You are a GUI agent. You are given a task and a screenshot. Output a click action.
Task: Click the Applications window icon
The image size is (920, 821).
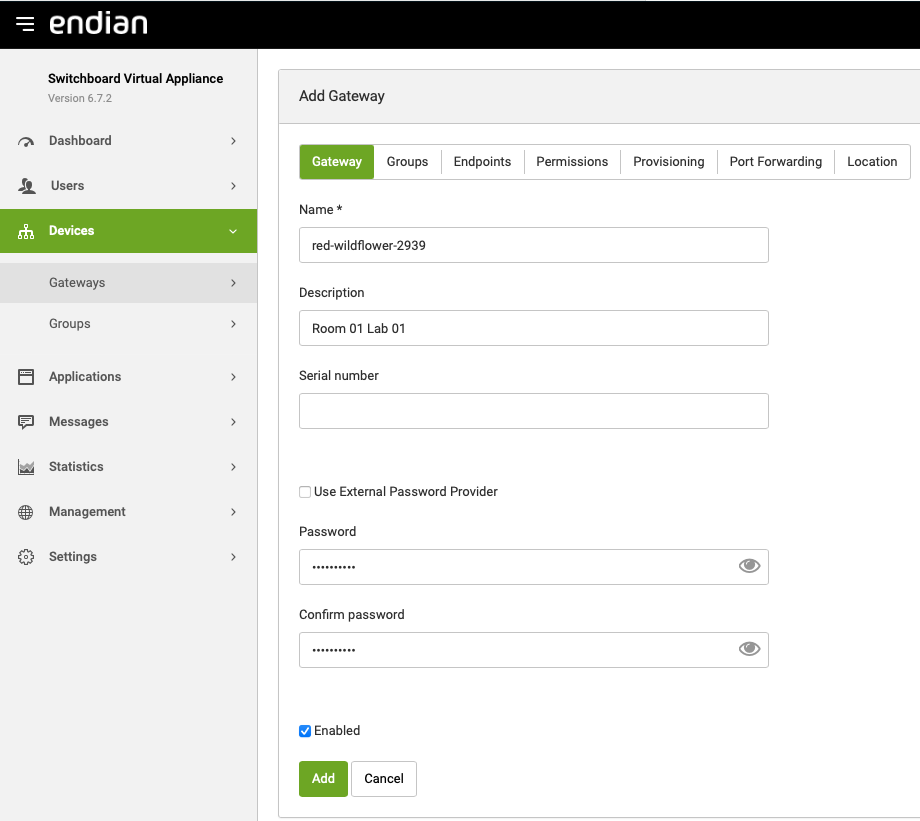tap(27, 377)
